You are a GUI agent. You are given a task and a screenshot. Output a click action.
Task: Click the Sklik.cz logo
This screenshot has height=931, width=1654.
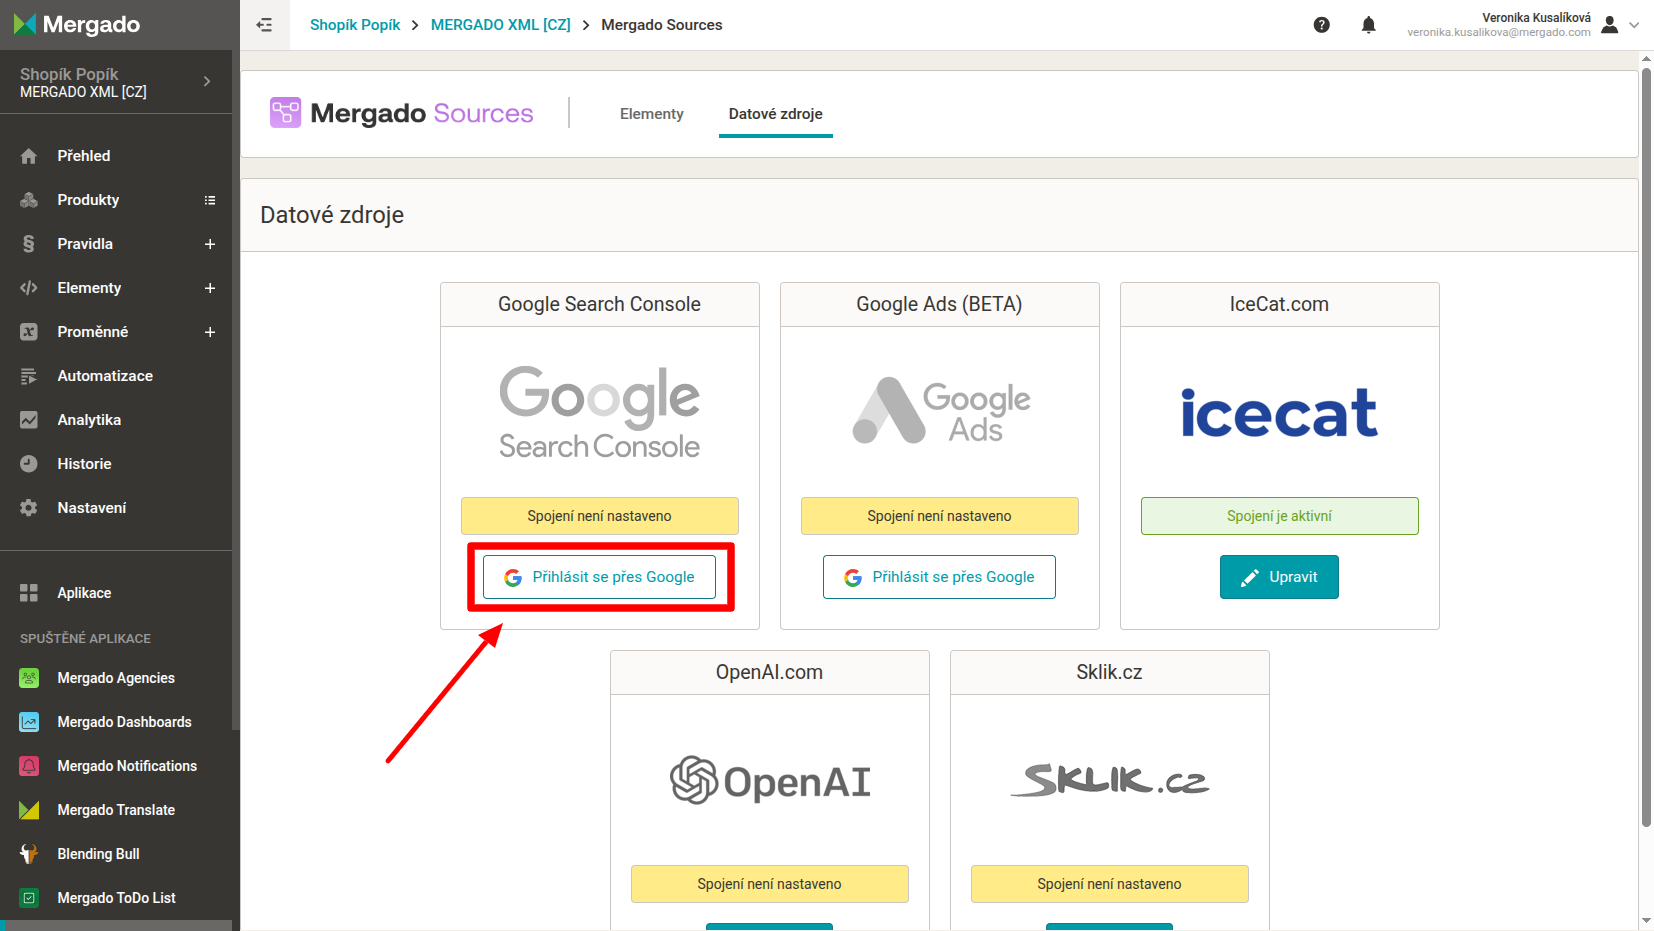(1110, 780)
